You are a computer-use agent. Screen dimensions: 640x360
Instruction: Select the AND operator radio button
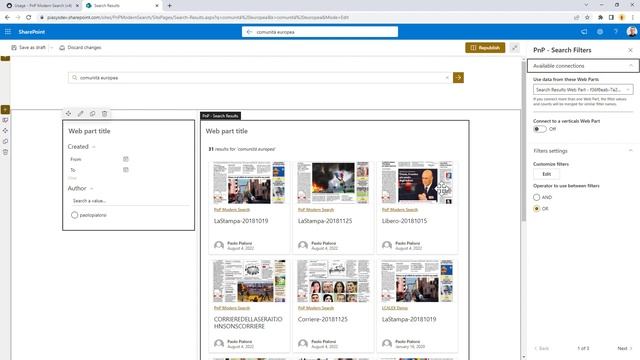pyautogui.click(x=537, y=197)
